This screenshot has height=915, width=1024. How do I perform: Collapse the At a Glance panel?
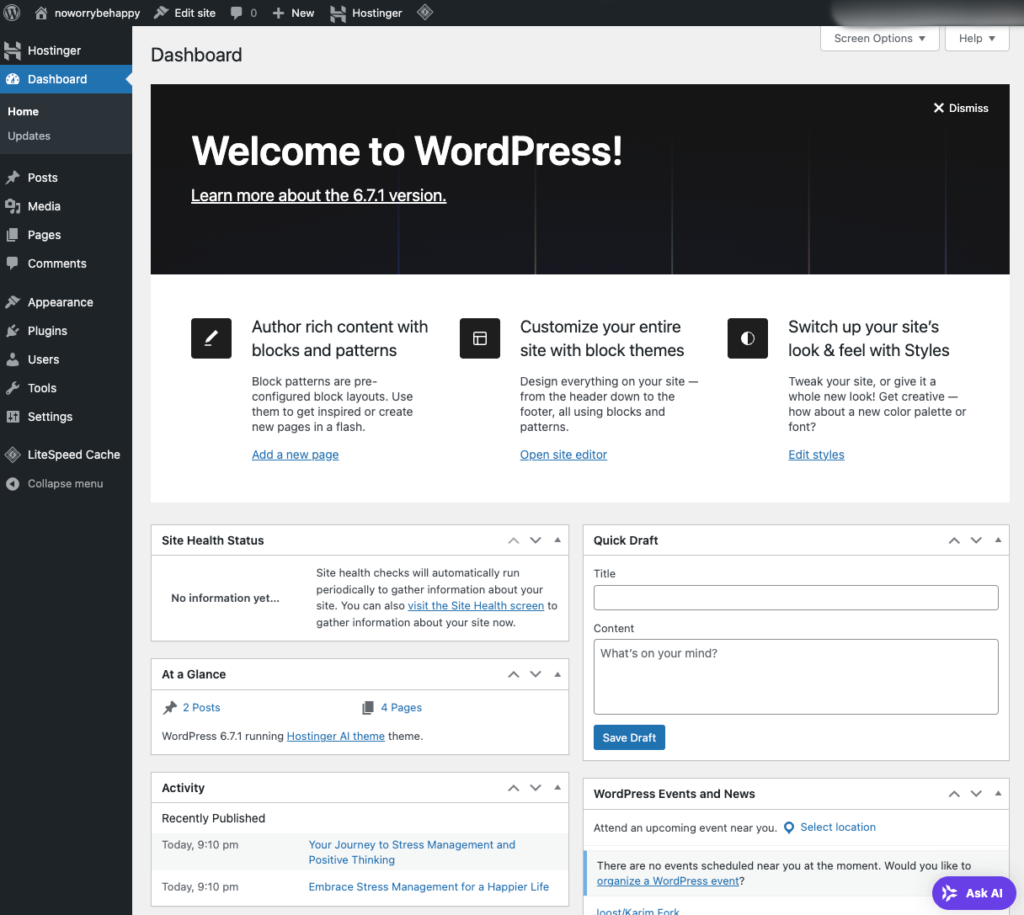558,674
